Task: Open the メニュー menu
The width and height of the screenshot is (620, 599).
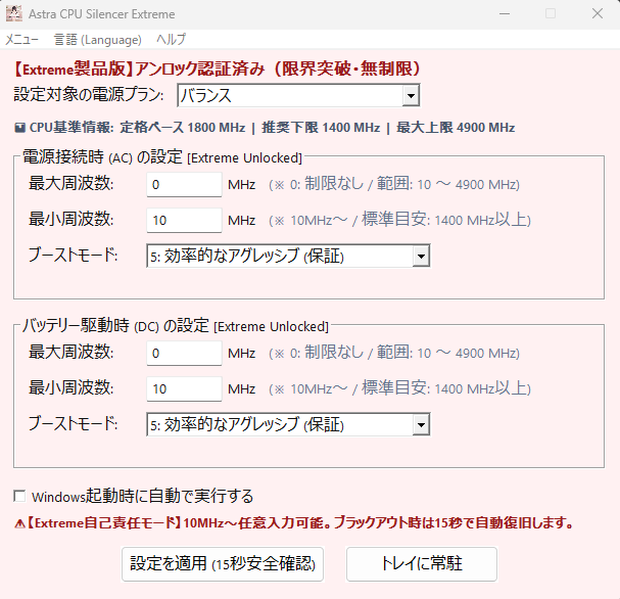Action: 21,40
